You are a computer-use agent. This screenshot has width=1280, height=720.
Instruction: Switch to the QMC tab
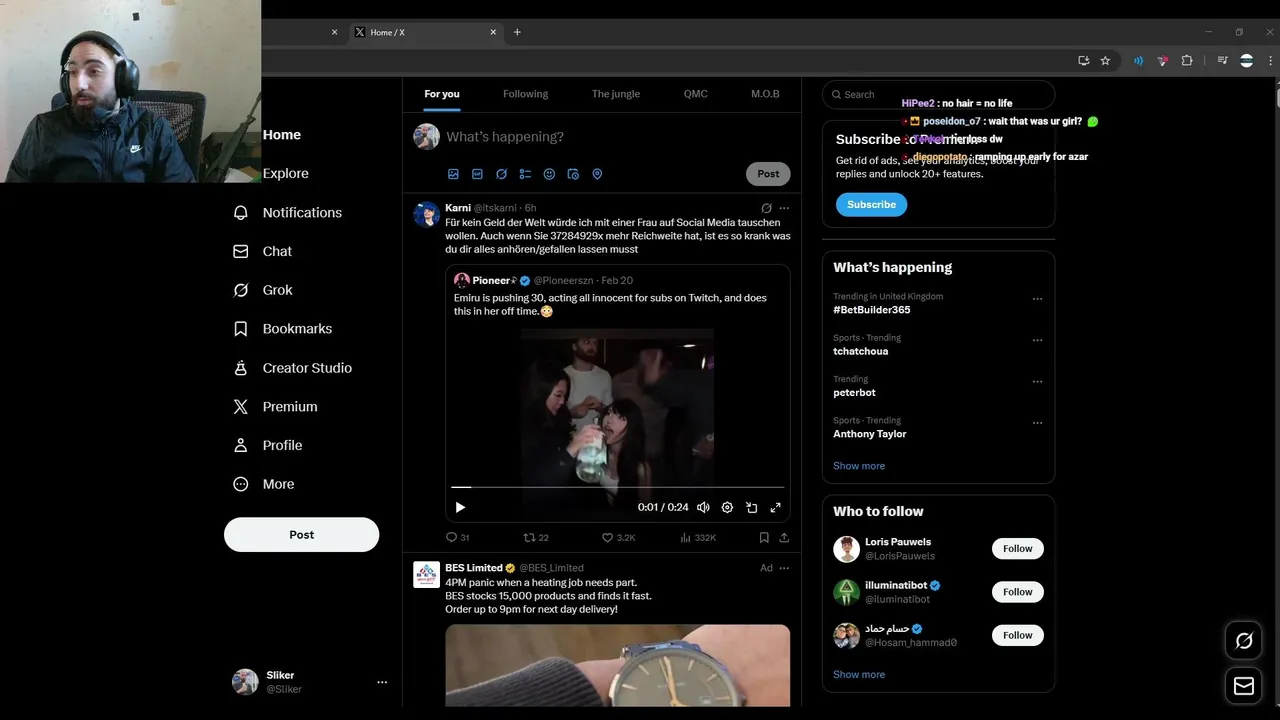click(x=696, y=94)
